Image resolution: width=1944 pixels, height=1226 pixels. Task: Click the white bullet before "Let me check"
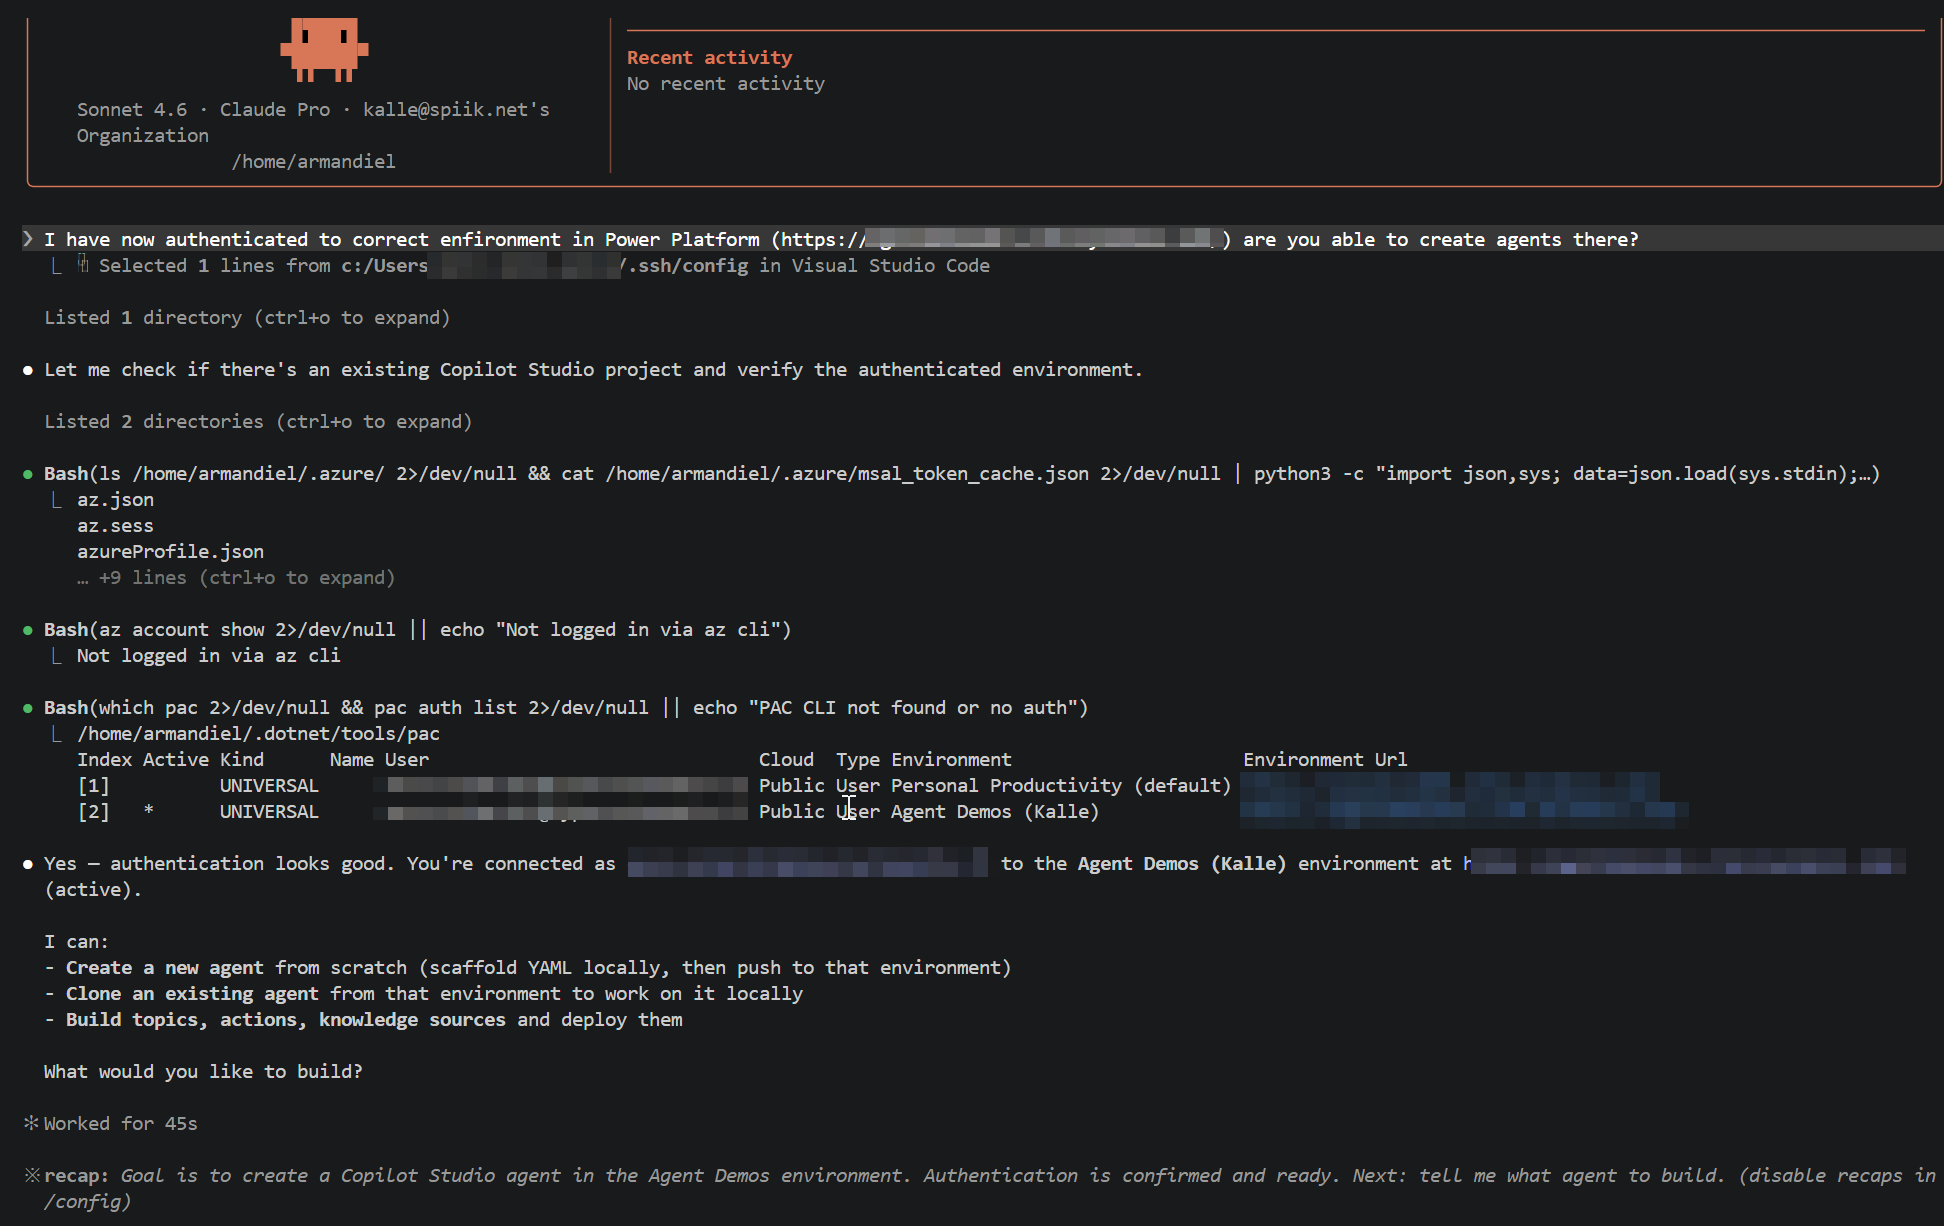point(28,370)
